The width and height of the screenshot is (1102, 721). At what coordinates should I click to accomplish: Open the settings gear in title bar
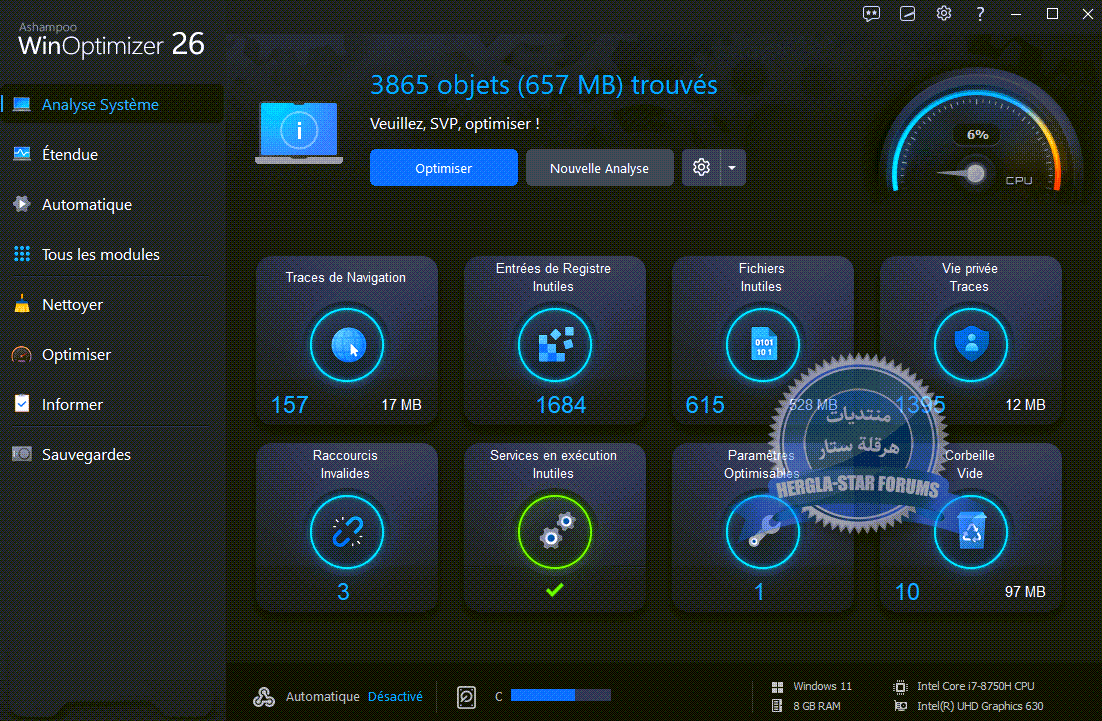coord(944,13)
